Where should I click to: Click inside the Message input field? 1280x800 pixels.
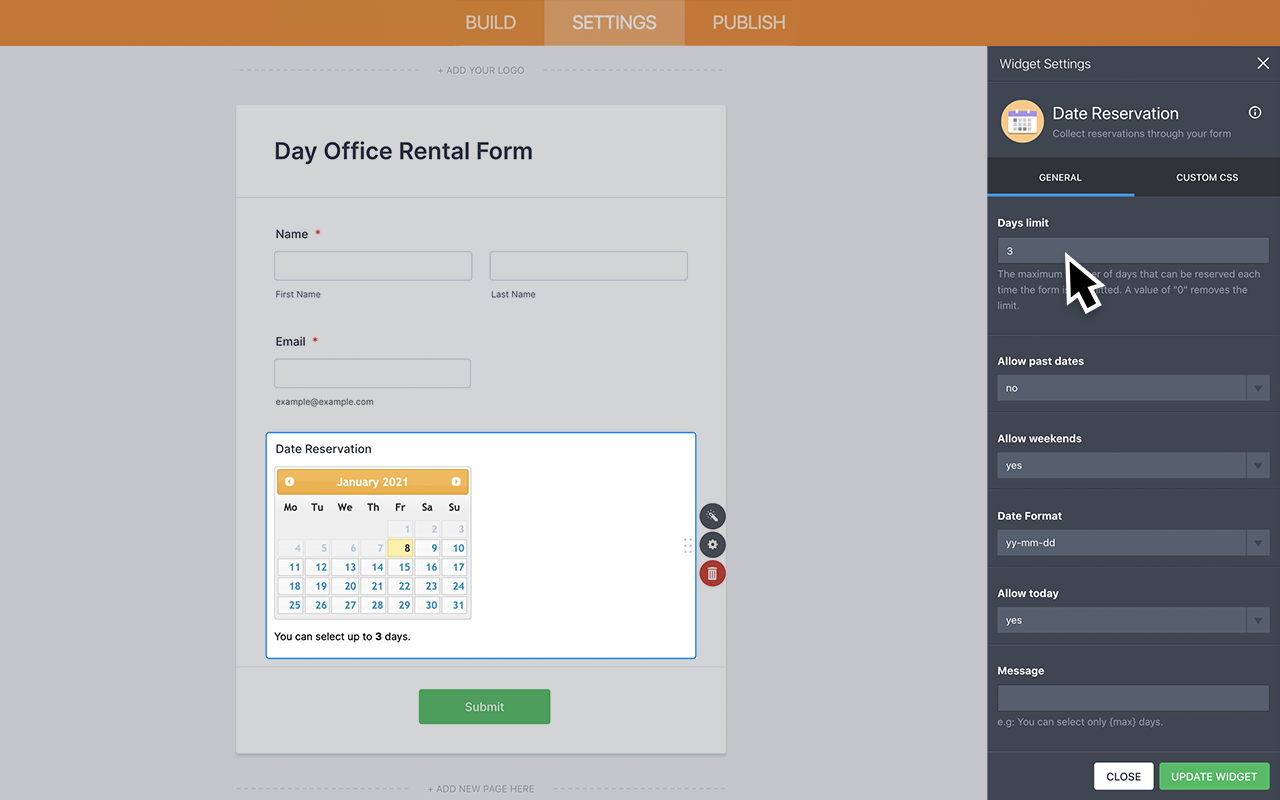(x=1133, y=697)
